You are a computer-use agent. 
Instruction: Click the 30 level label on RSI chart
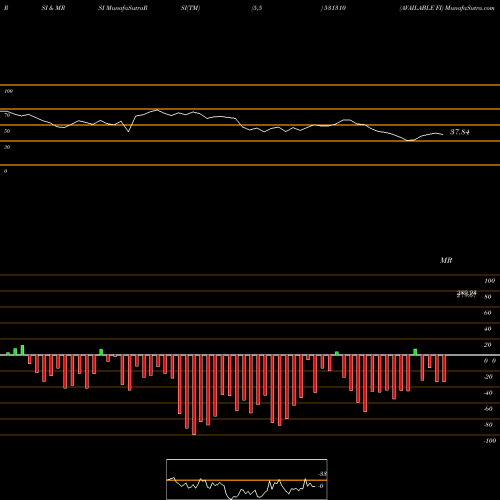(x=7, y=147)
